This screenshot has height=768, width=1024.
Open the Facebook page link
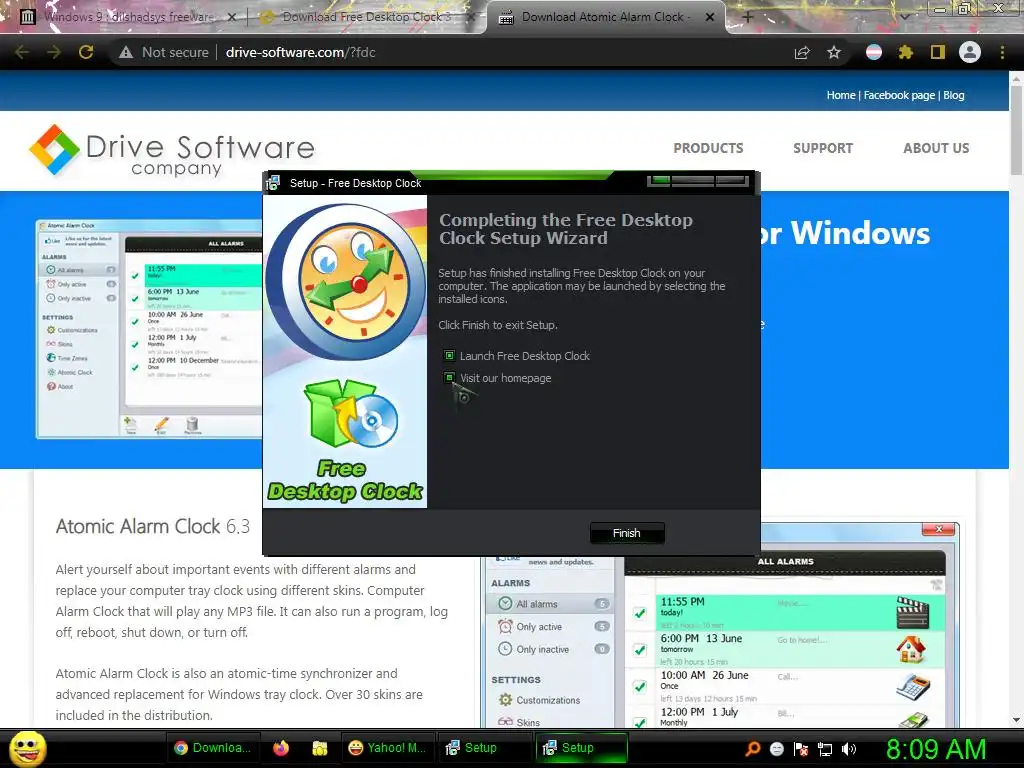(x=899, y=95)
